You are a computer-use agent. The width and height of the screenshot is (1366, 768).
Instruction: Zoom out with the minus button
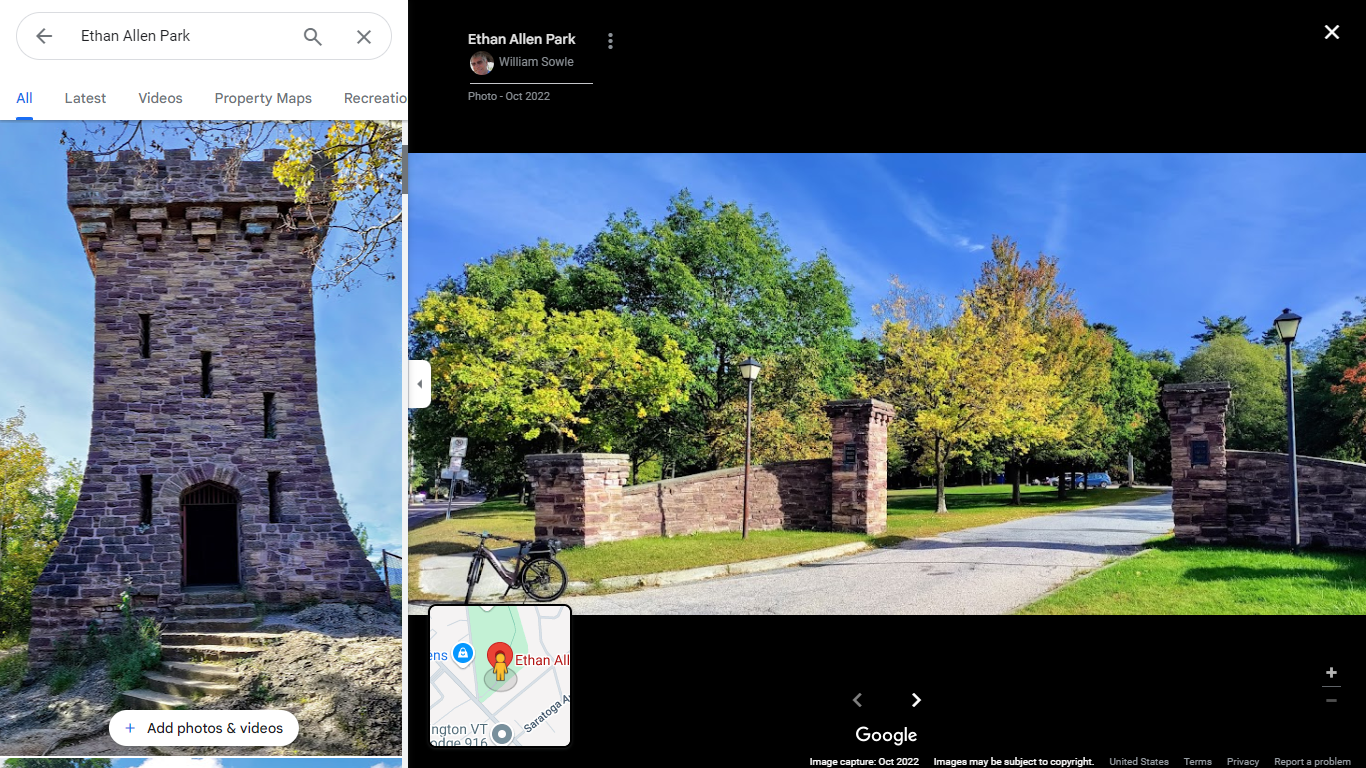click(1331, 700)
